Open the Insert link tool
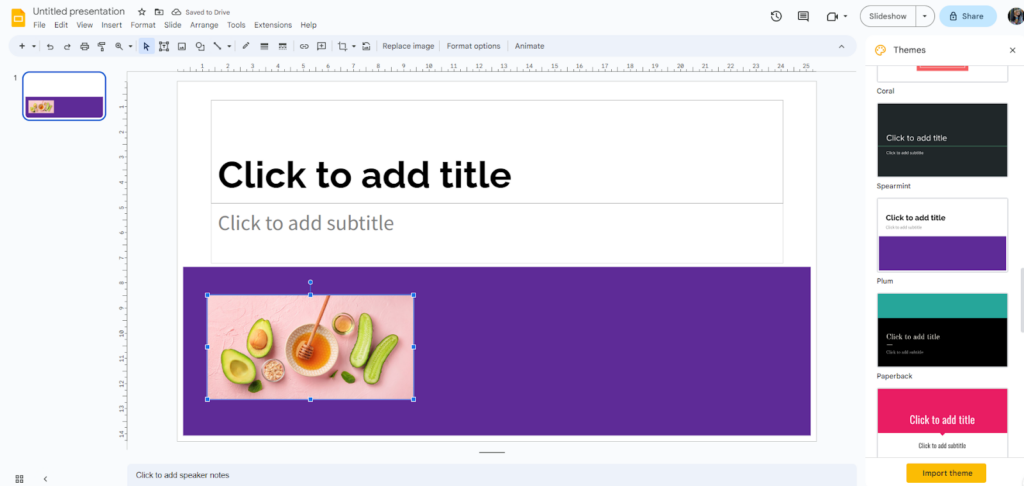Viewport: 1024px width, 486px height. click(304, 46)
